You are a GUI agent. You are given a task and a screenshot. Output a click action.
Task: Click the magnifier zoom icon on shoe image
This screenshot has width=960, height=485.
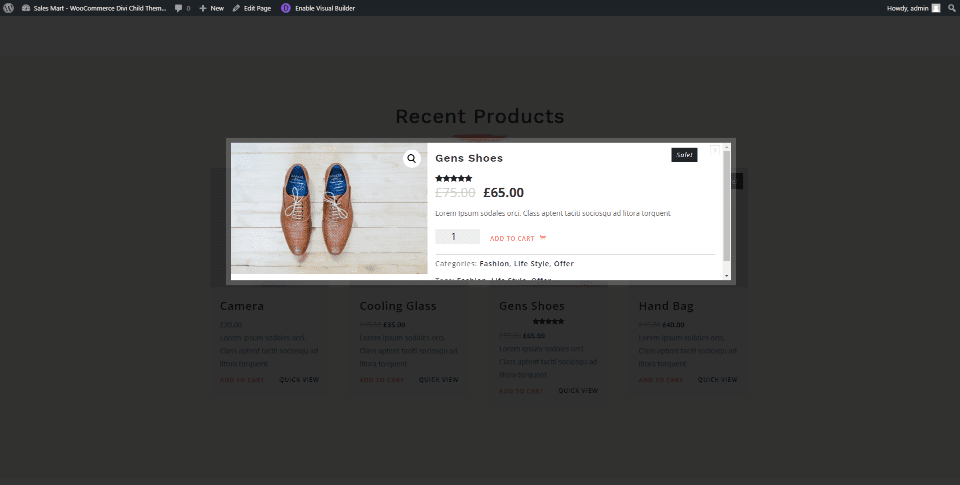tap(412, 159)
